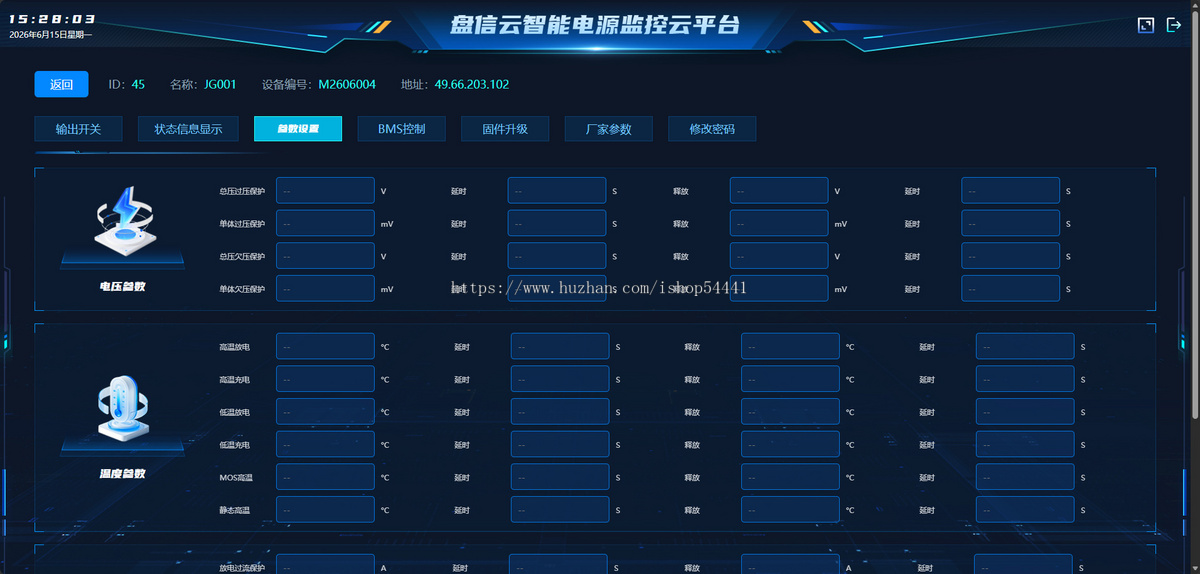Click the address 49.66.203.102
Image resolution: width=1200 pixels, height=574 pixels.
[472, 84]
